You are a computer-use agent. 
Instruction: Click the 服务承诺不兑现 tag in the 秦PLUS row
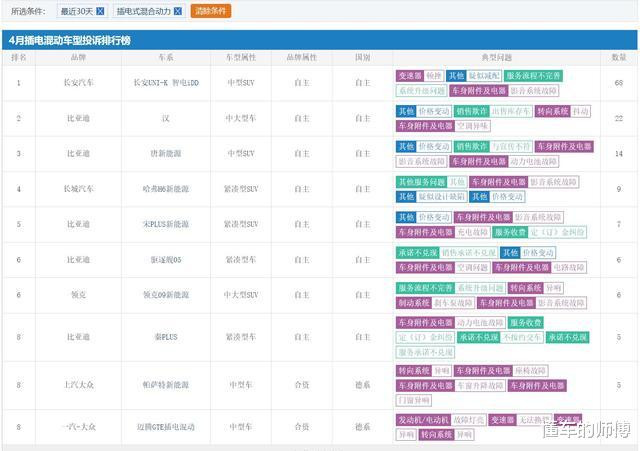click(425, 352)
